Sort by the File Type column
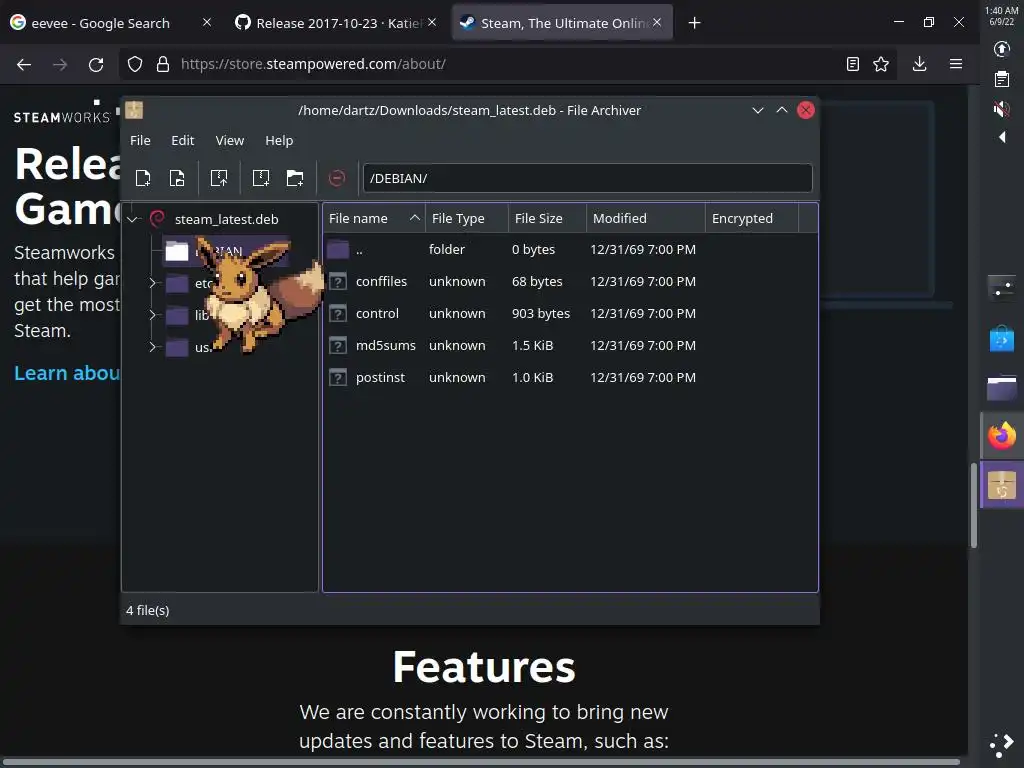 coord(467,218)
